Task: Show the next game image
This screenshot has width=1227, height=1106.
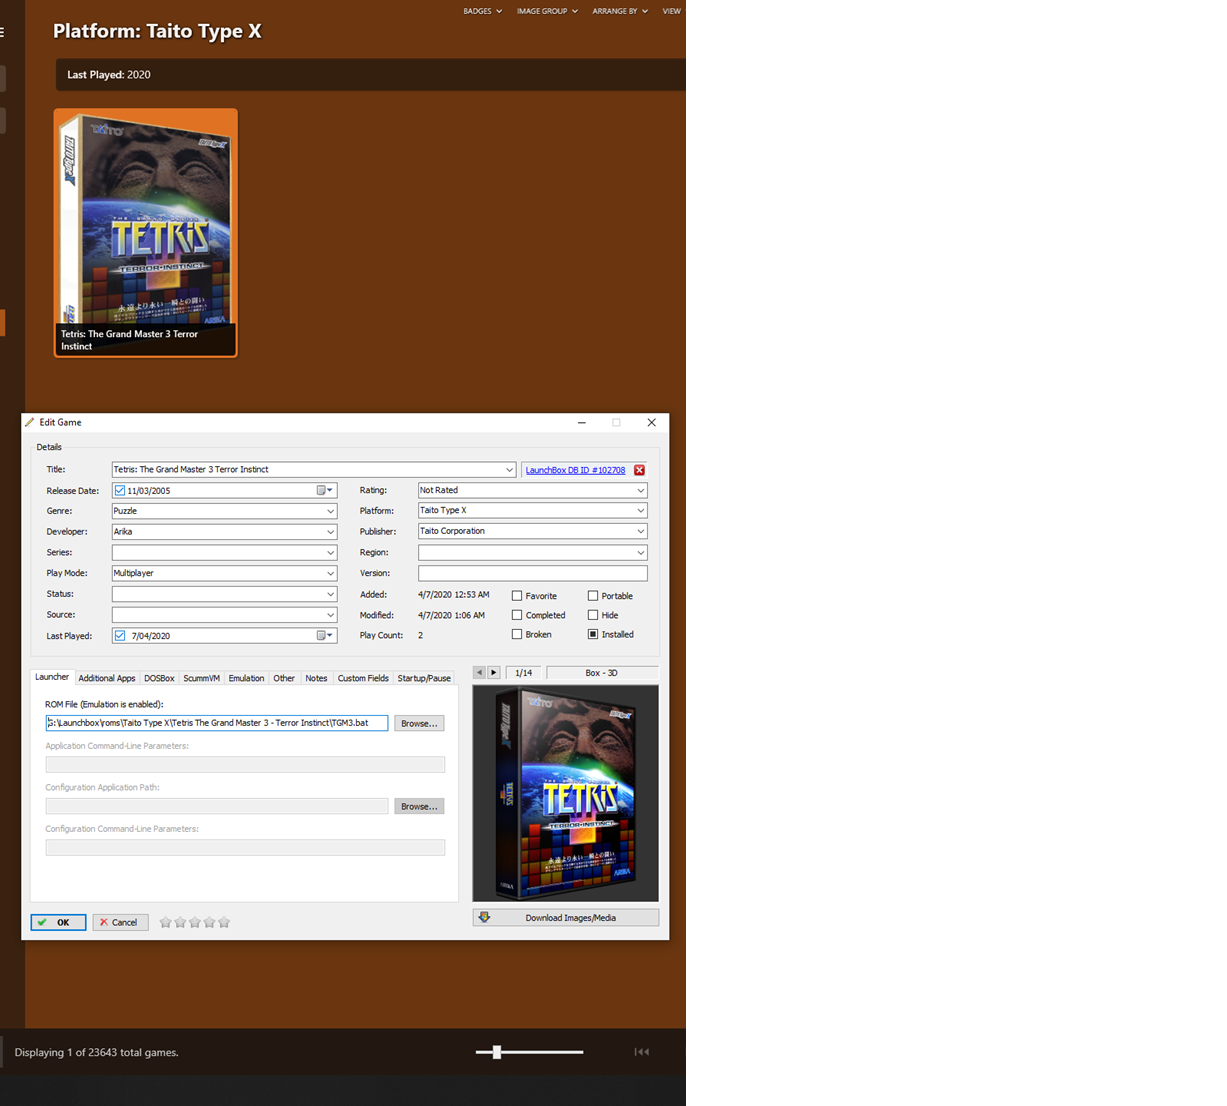Action: coord(494,673)
